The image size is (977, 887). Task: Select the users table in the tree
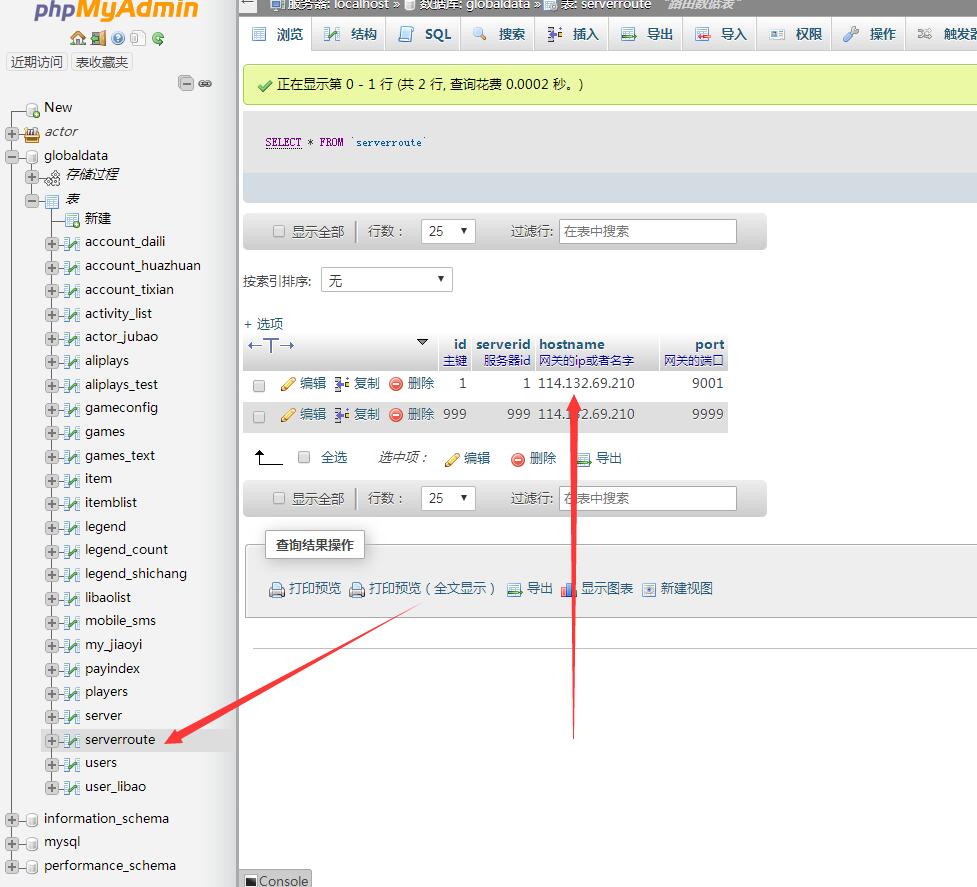coord(101,763)
